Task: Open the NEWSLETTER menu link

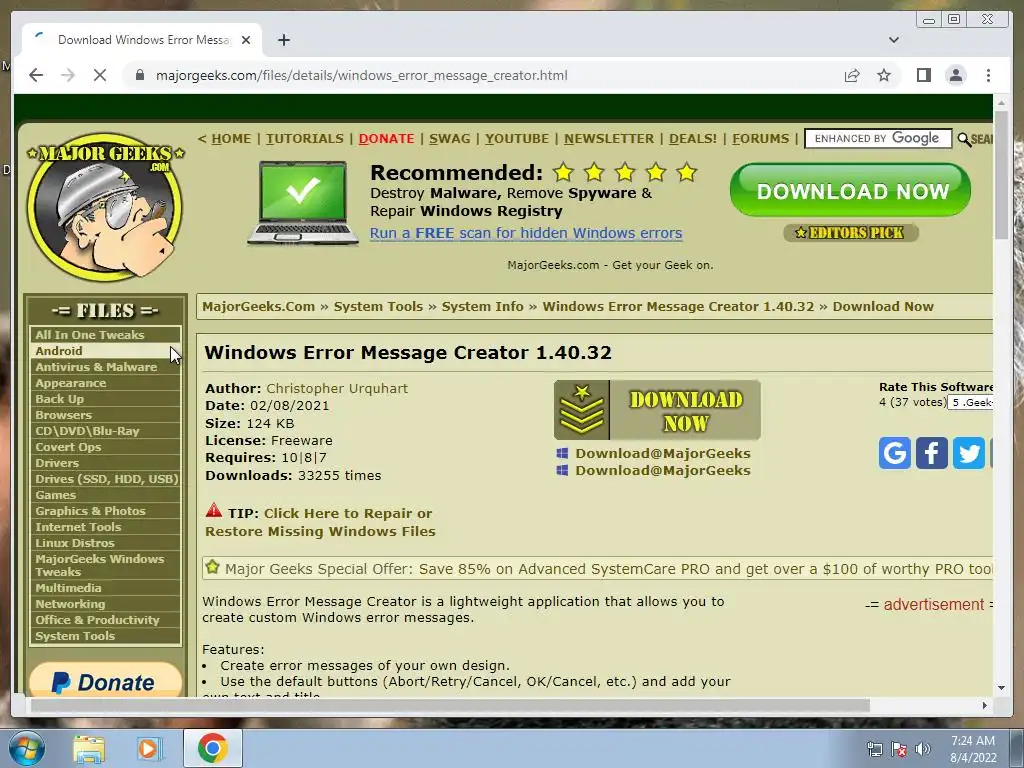Action: (609, 138)
